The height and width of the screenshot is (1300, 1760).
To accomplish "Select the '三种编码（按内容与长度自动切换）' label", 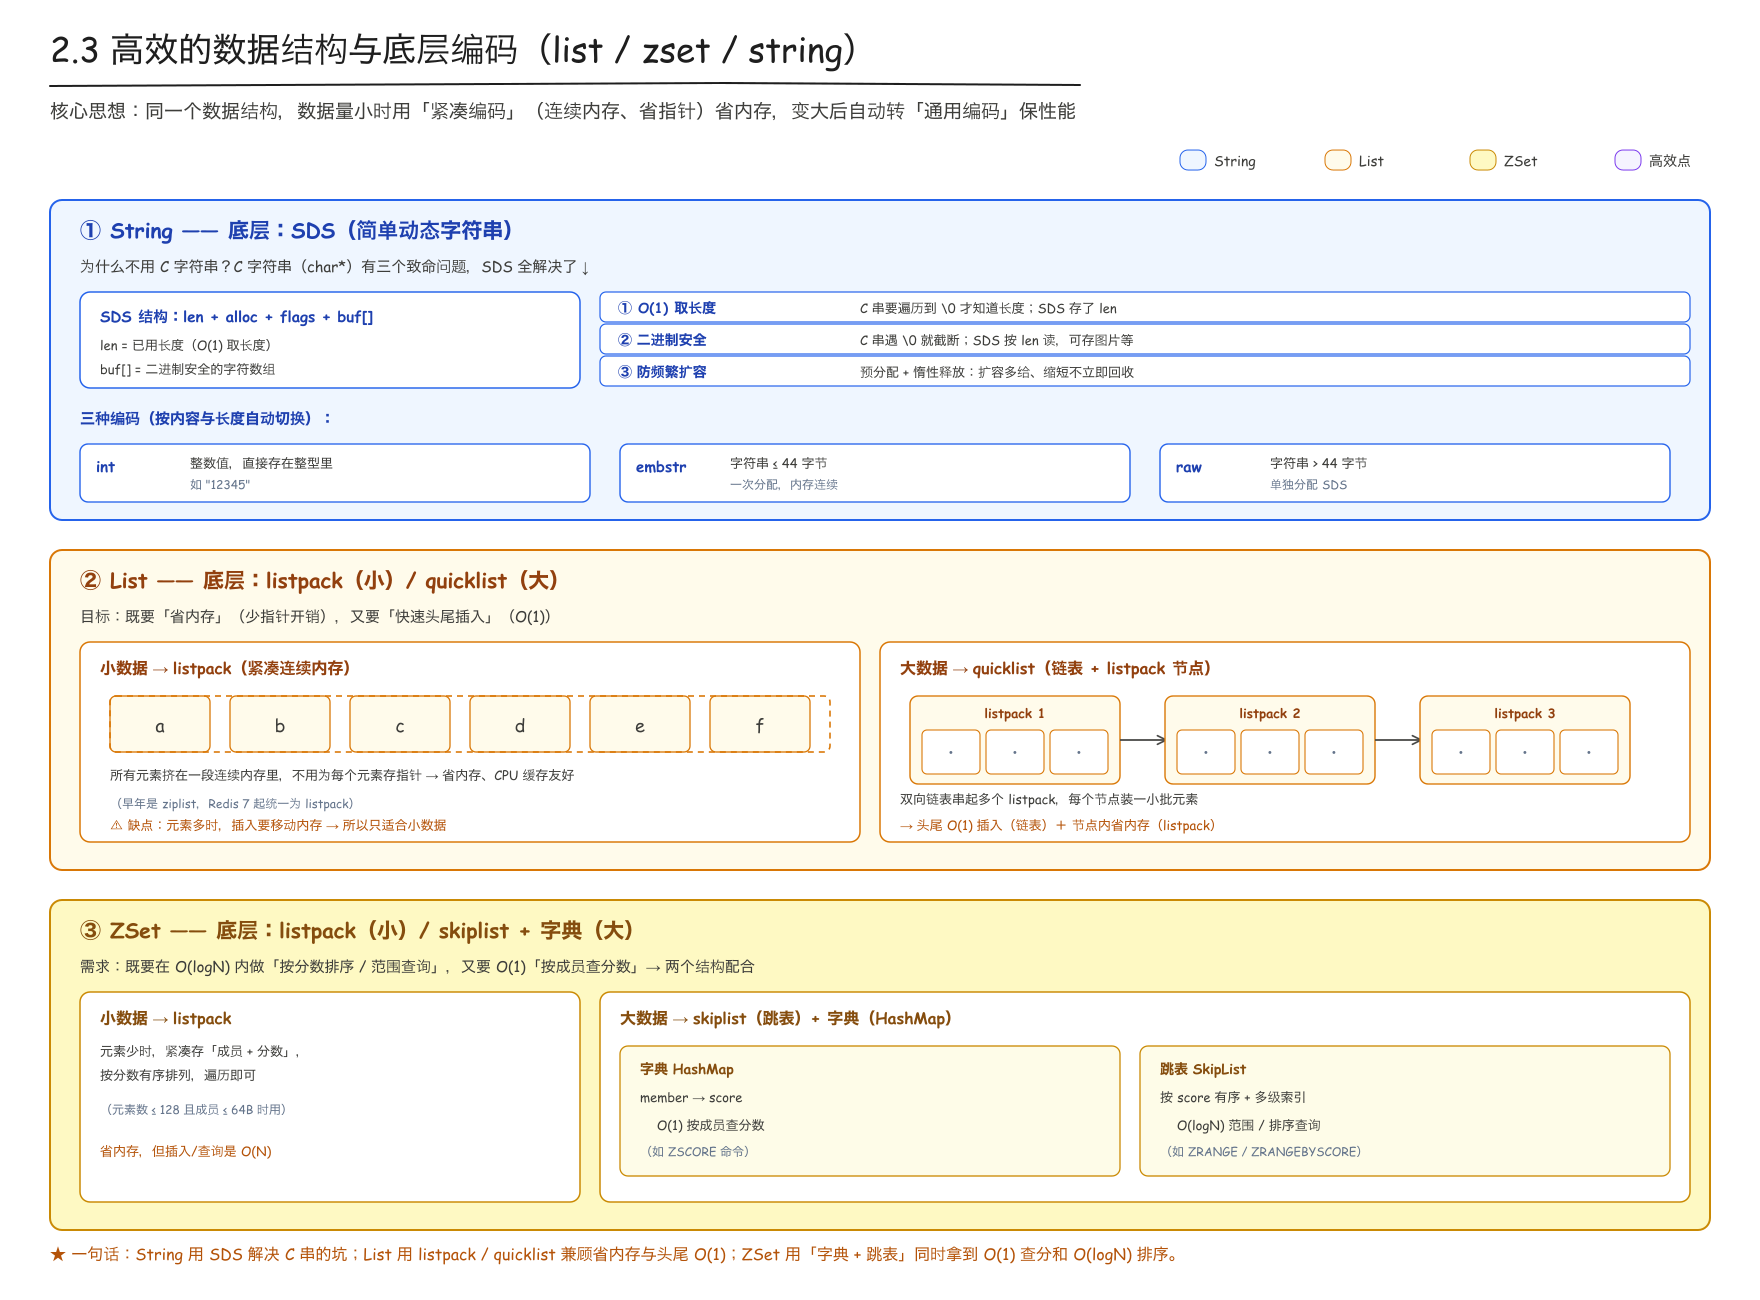I will click(x=206, y=418).
